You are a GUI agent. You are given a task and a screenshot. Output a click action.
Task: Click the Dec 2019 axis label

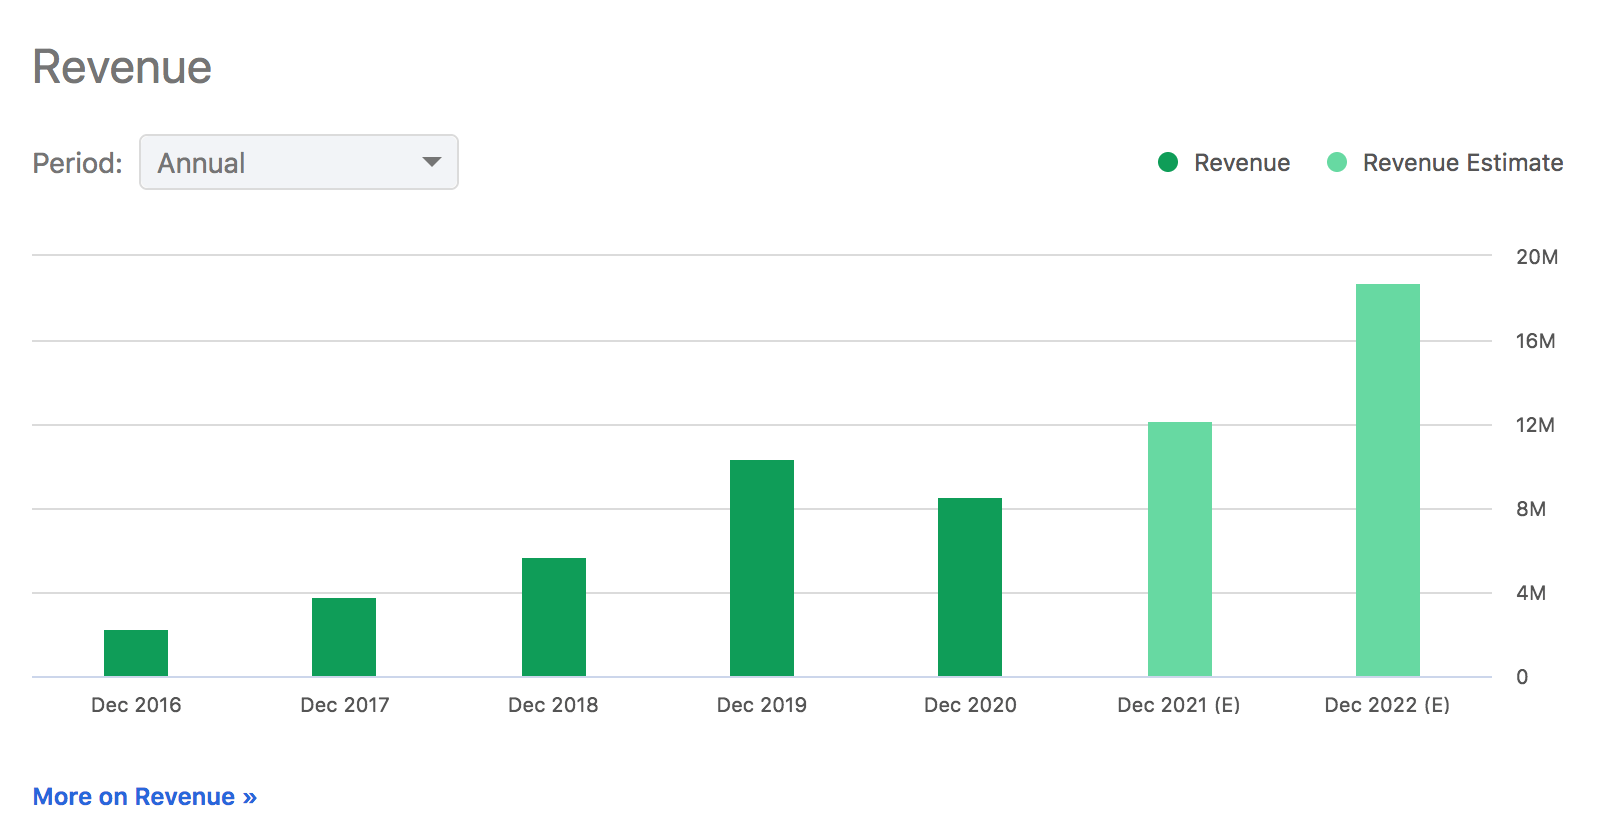[x=762, y=705]
